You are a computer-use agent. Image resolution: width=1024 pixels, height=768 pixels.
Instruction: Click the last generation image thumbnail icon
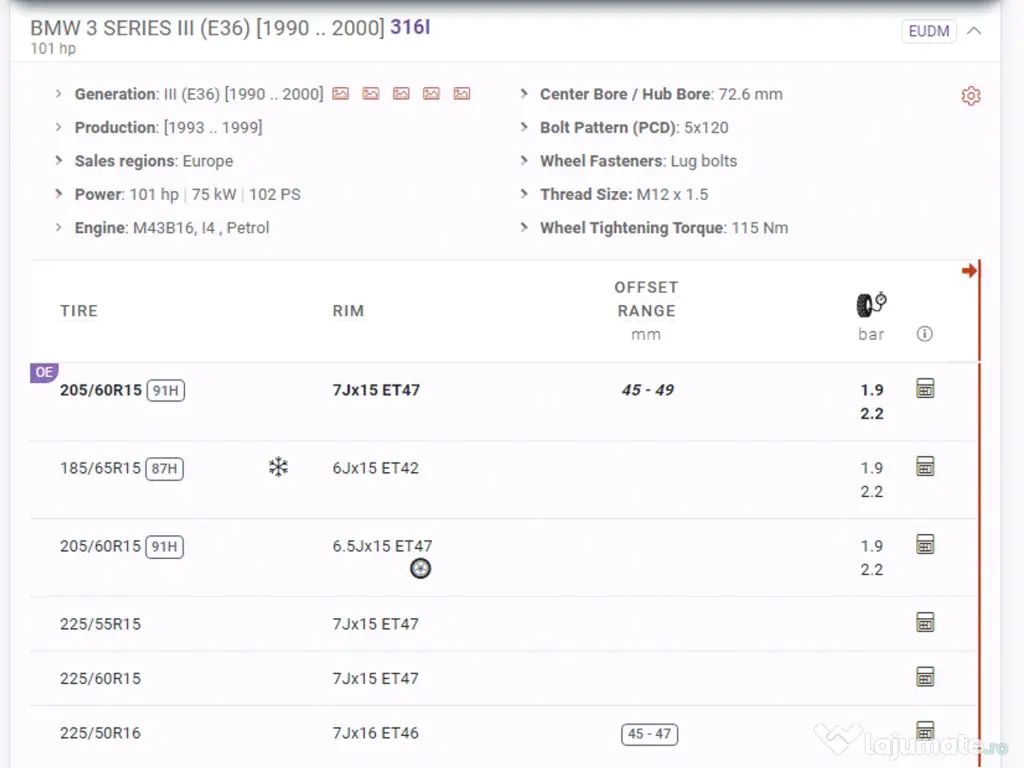pyautogui.click(x=461, y=94)
